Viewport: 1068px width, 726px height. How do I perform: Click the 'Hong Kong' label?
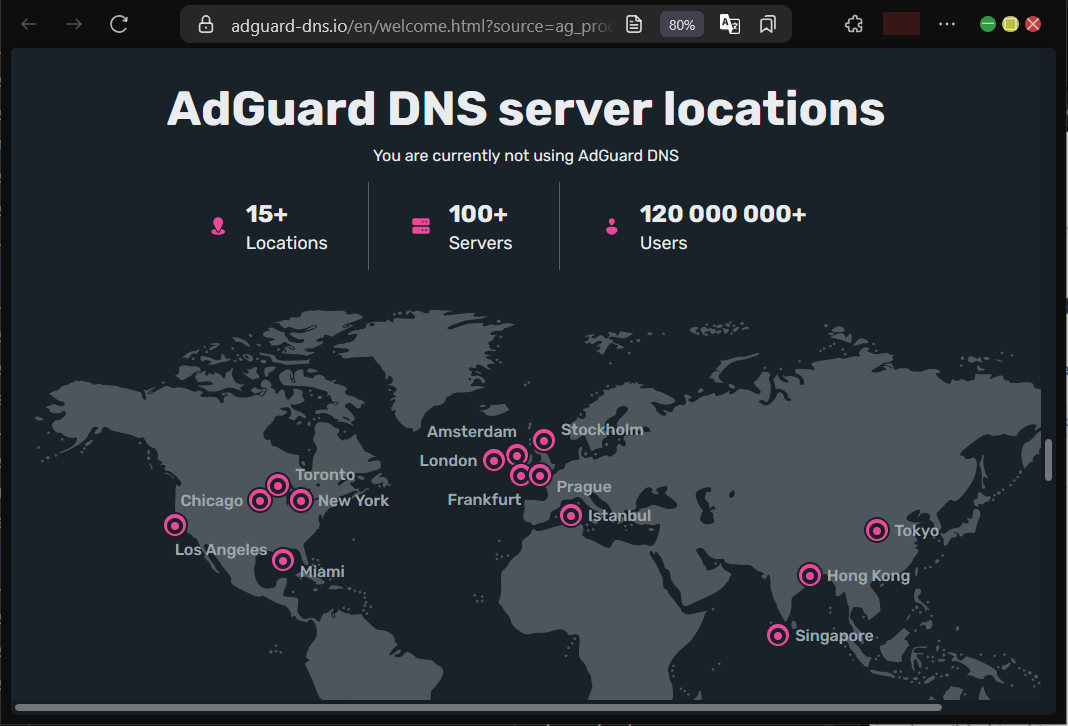(x=868, y=576)
